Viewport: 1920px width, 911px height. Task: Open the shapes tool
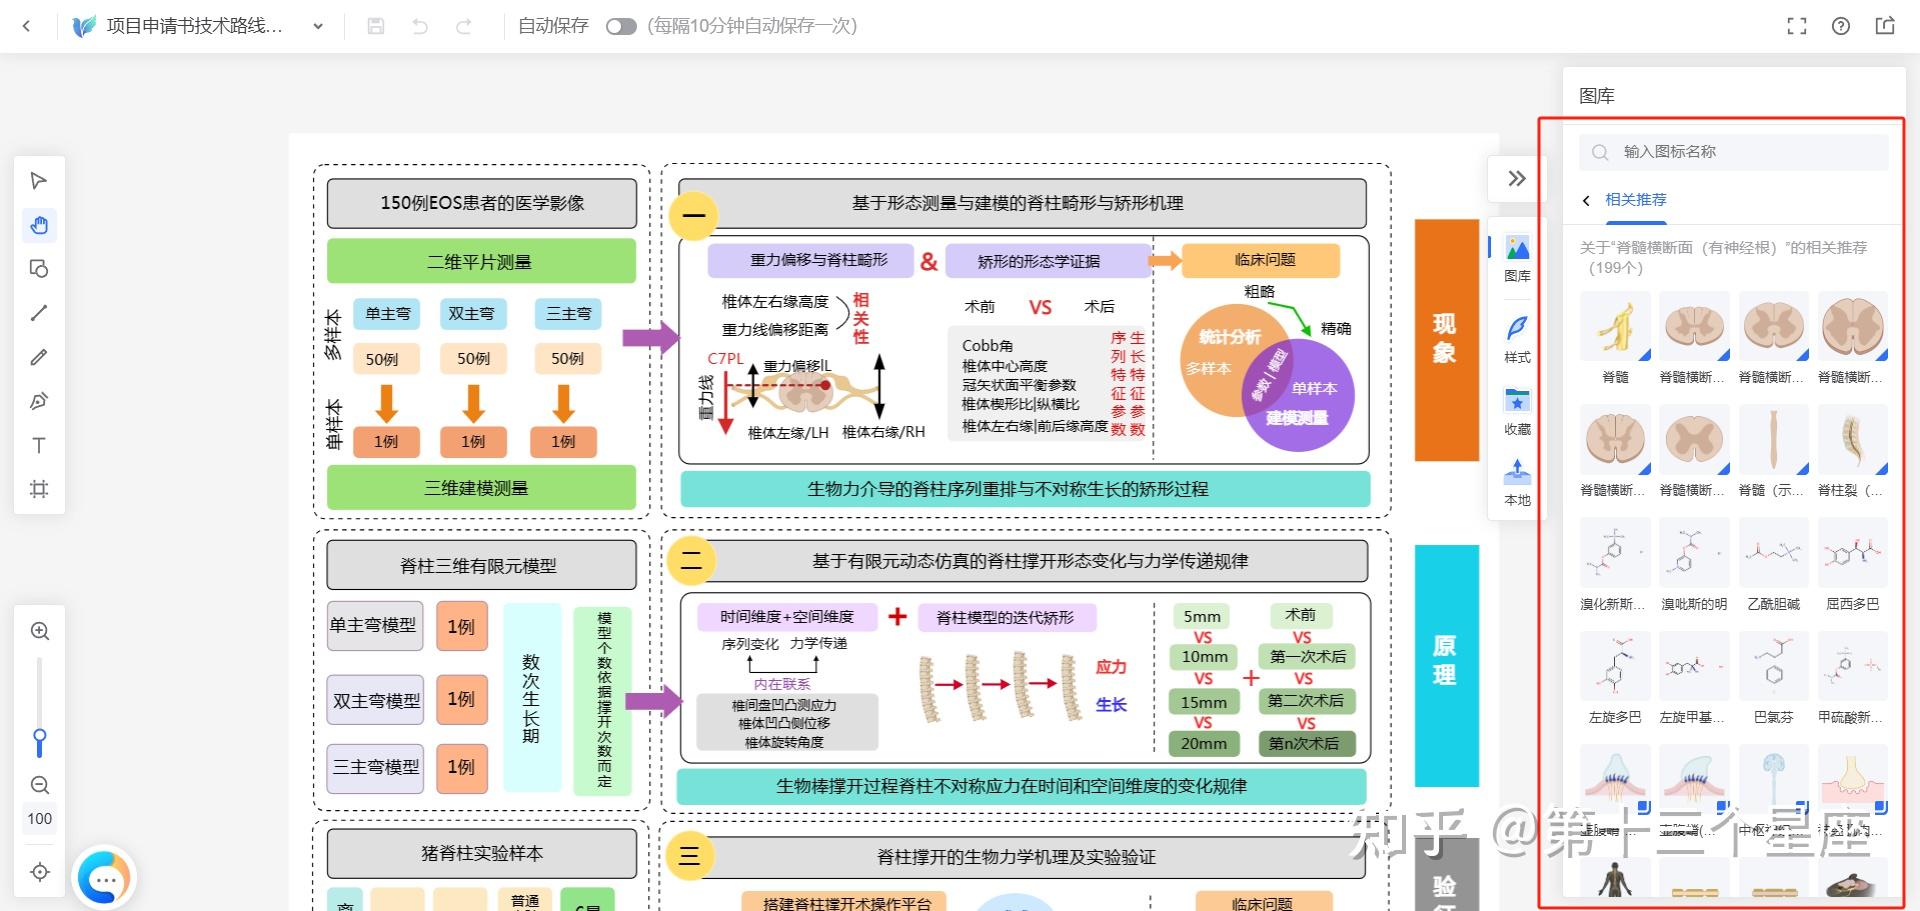[39, 268]
